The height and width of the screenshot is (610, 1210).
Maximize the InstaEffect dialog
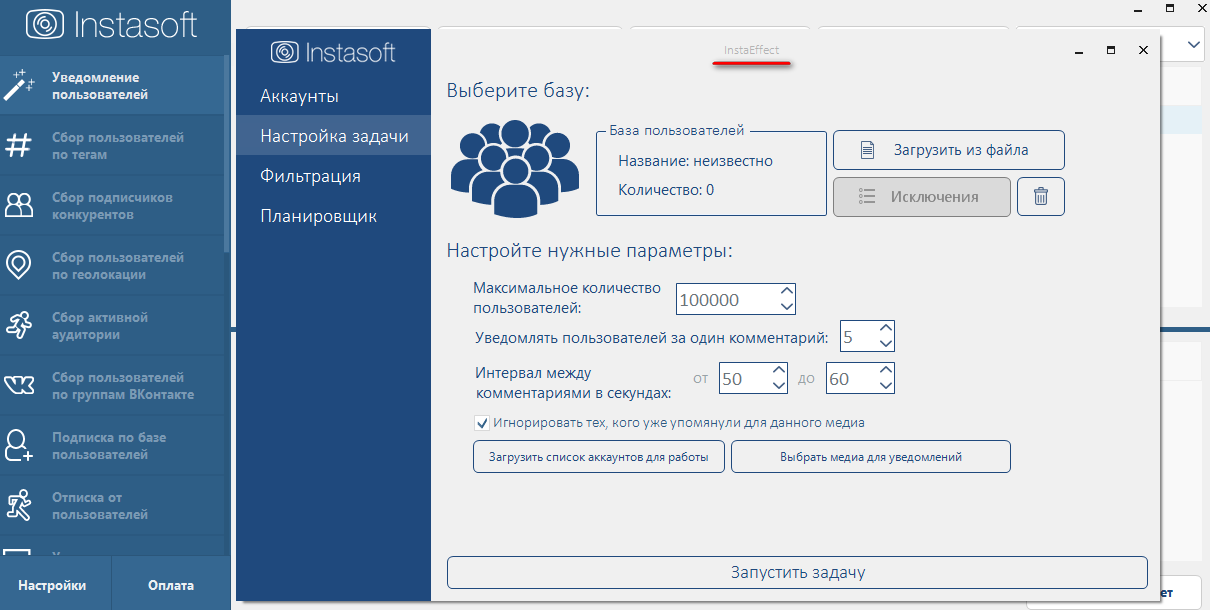pyautogui.click(x=1110, y=49)
